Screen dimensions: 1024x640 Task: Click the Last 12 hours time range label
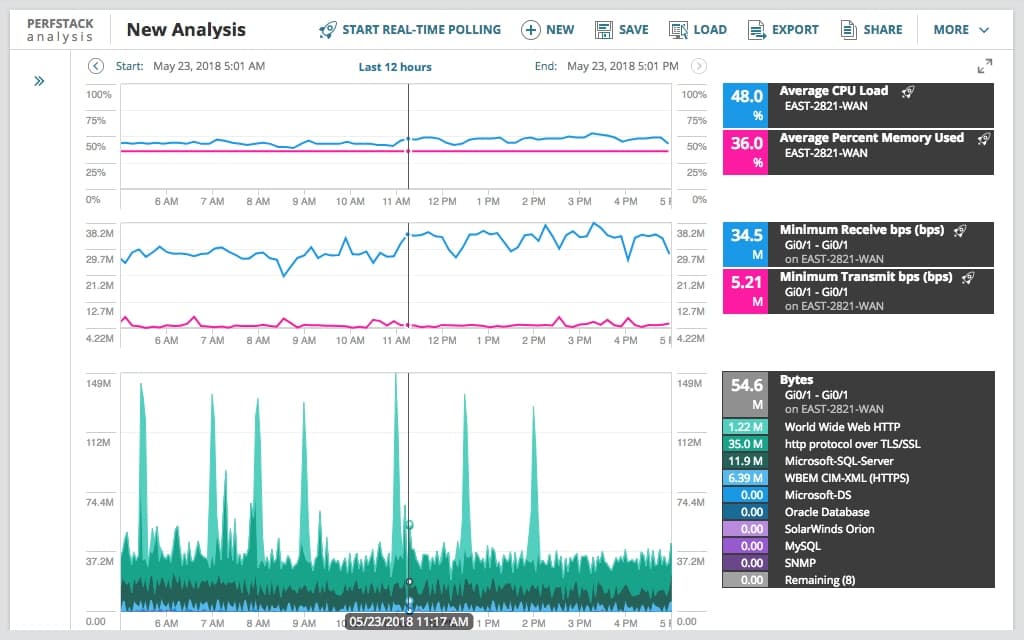395,65
